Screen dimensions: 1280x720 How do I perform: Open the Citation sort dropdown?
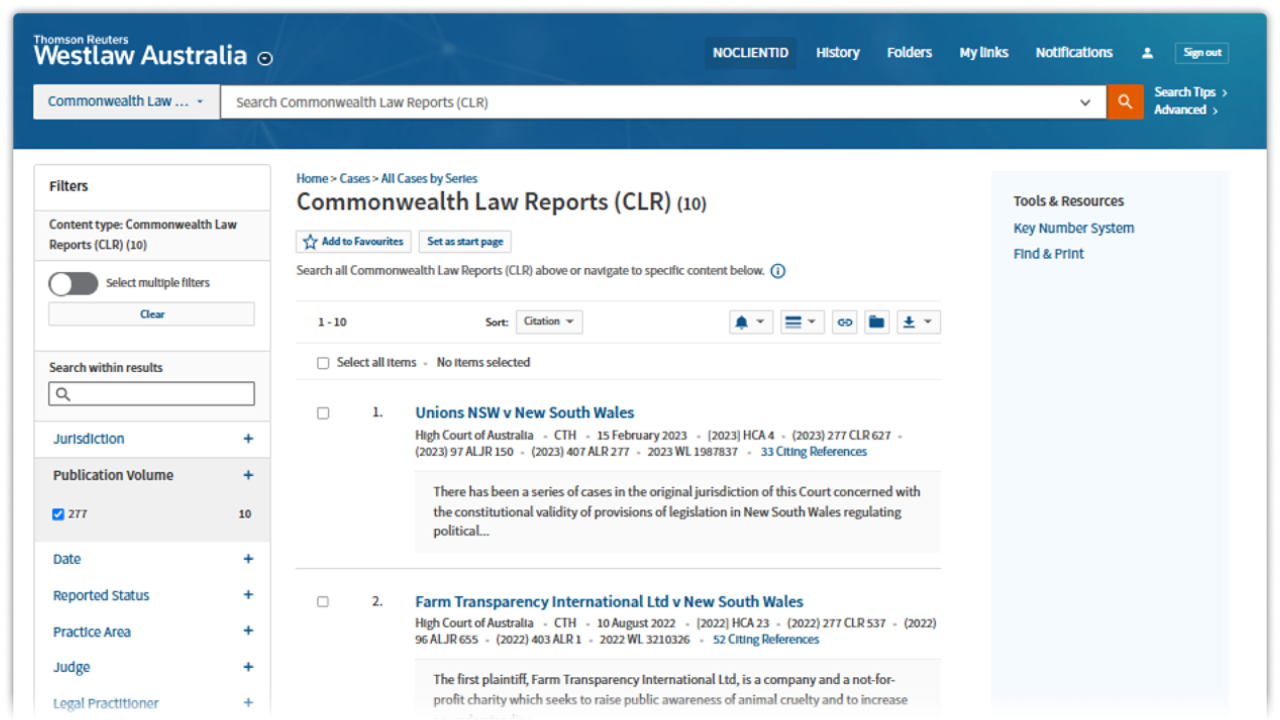(548, 321)
